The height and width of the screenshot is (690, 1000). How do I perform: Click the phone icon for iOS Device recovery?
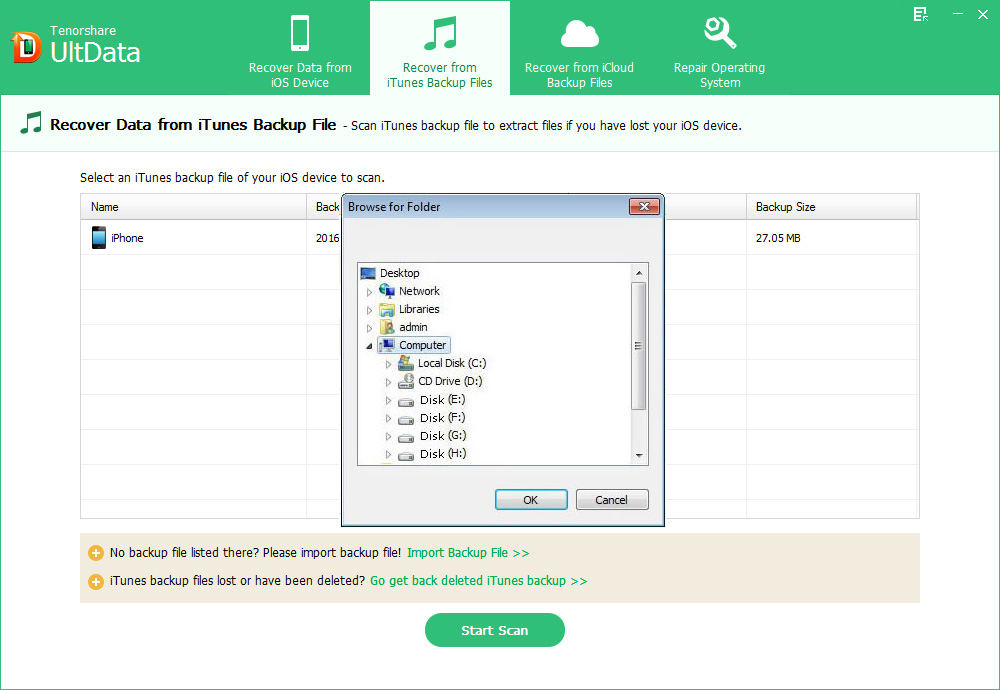pyautogui.click(x=300, y=33)
